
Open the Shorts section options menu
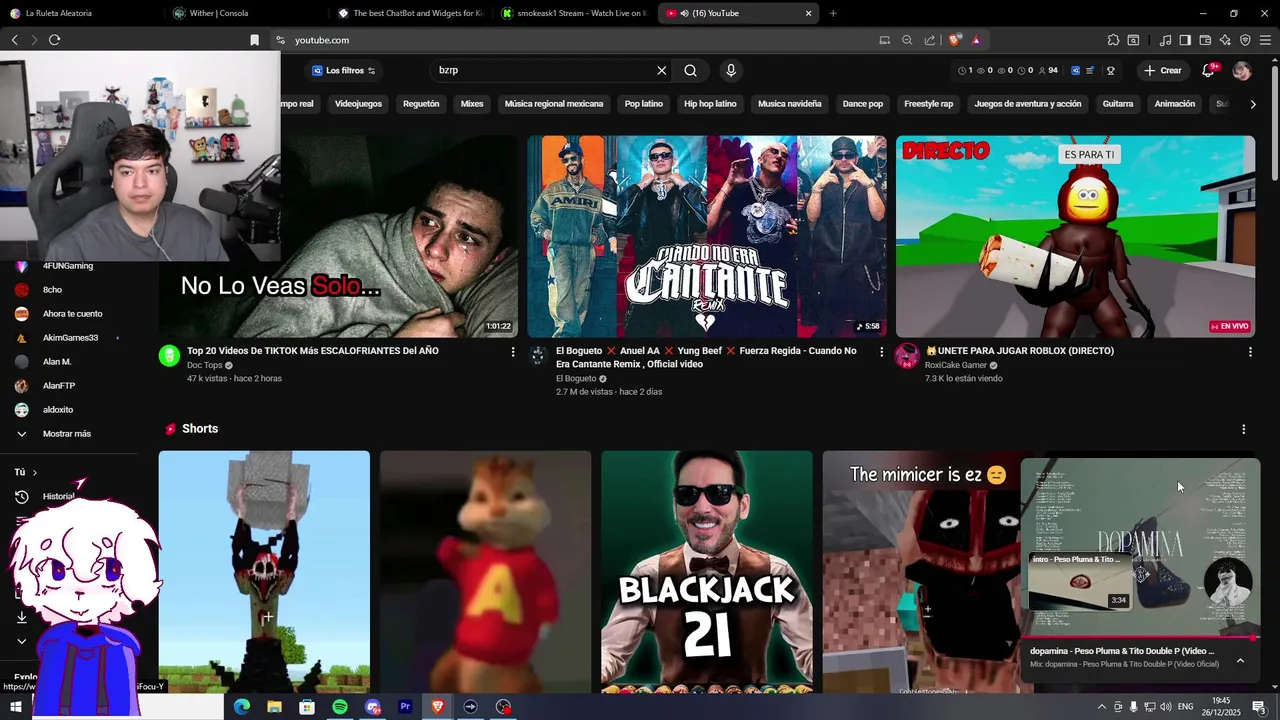1244,429
